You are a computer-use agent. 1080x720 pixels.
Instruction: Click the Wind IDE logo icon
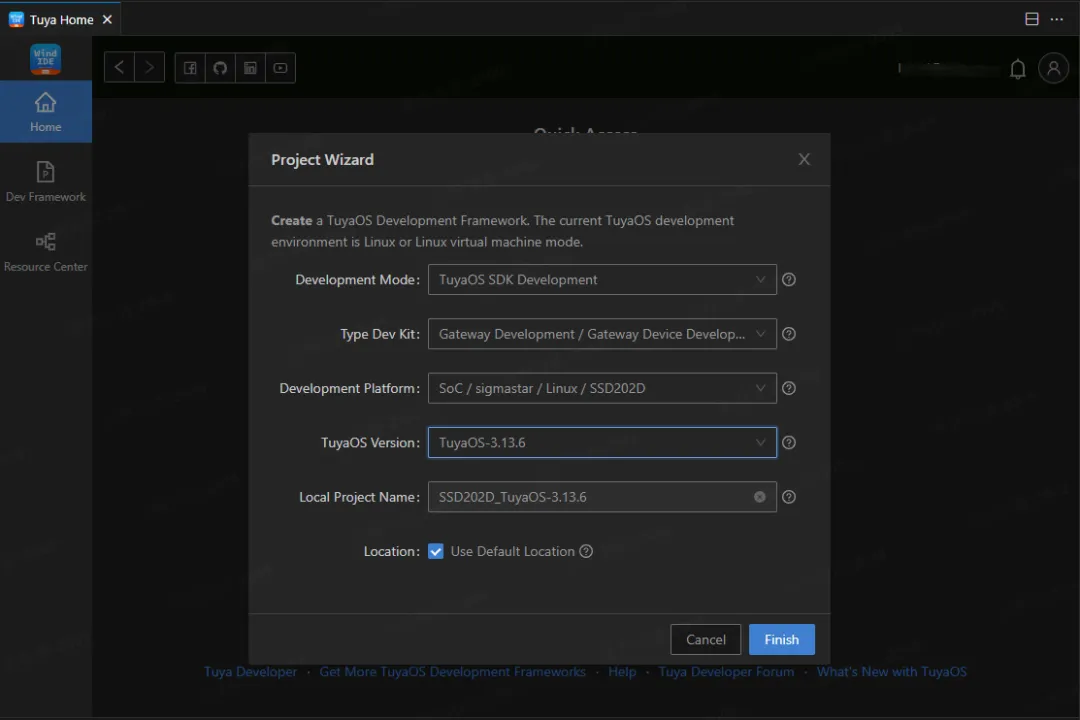(45, 59)
